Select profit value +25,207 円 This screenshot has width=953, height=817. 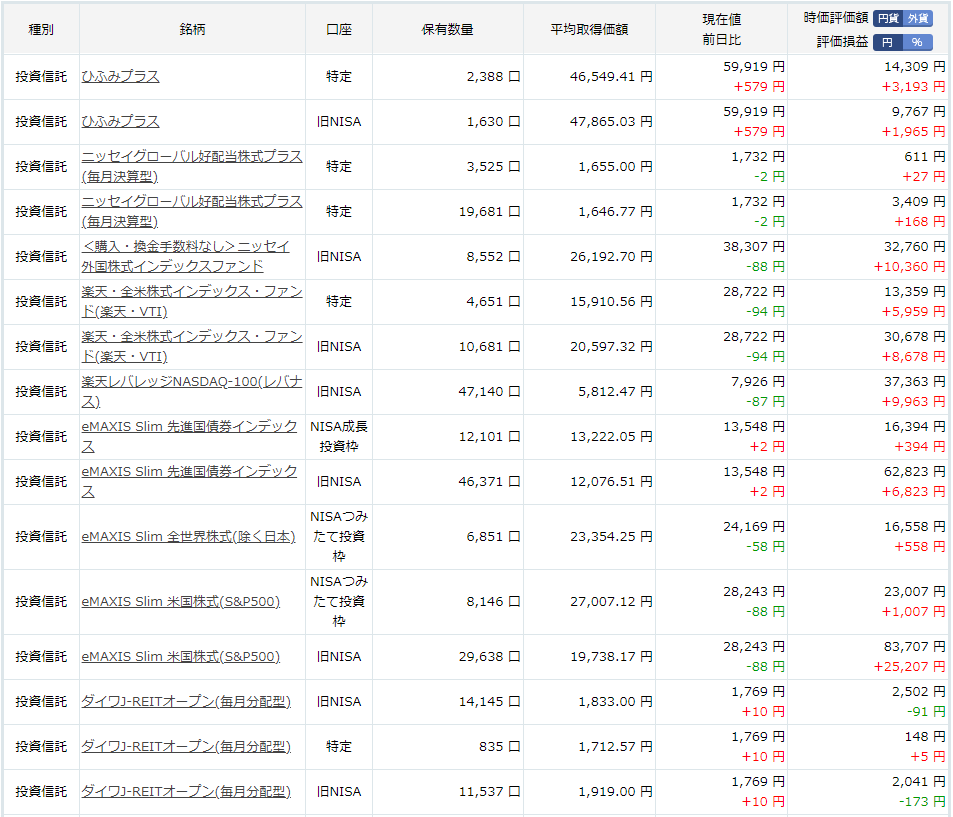[909, 667]
